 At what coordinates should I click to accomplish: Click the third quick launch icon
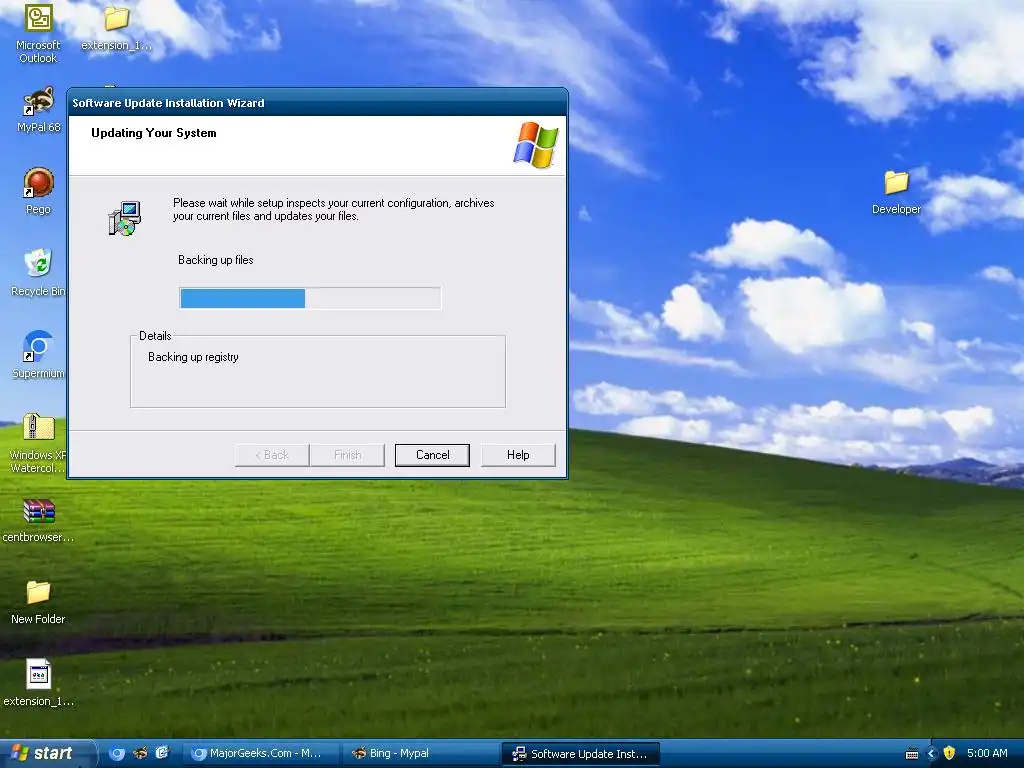click(x=162, y=753)
